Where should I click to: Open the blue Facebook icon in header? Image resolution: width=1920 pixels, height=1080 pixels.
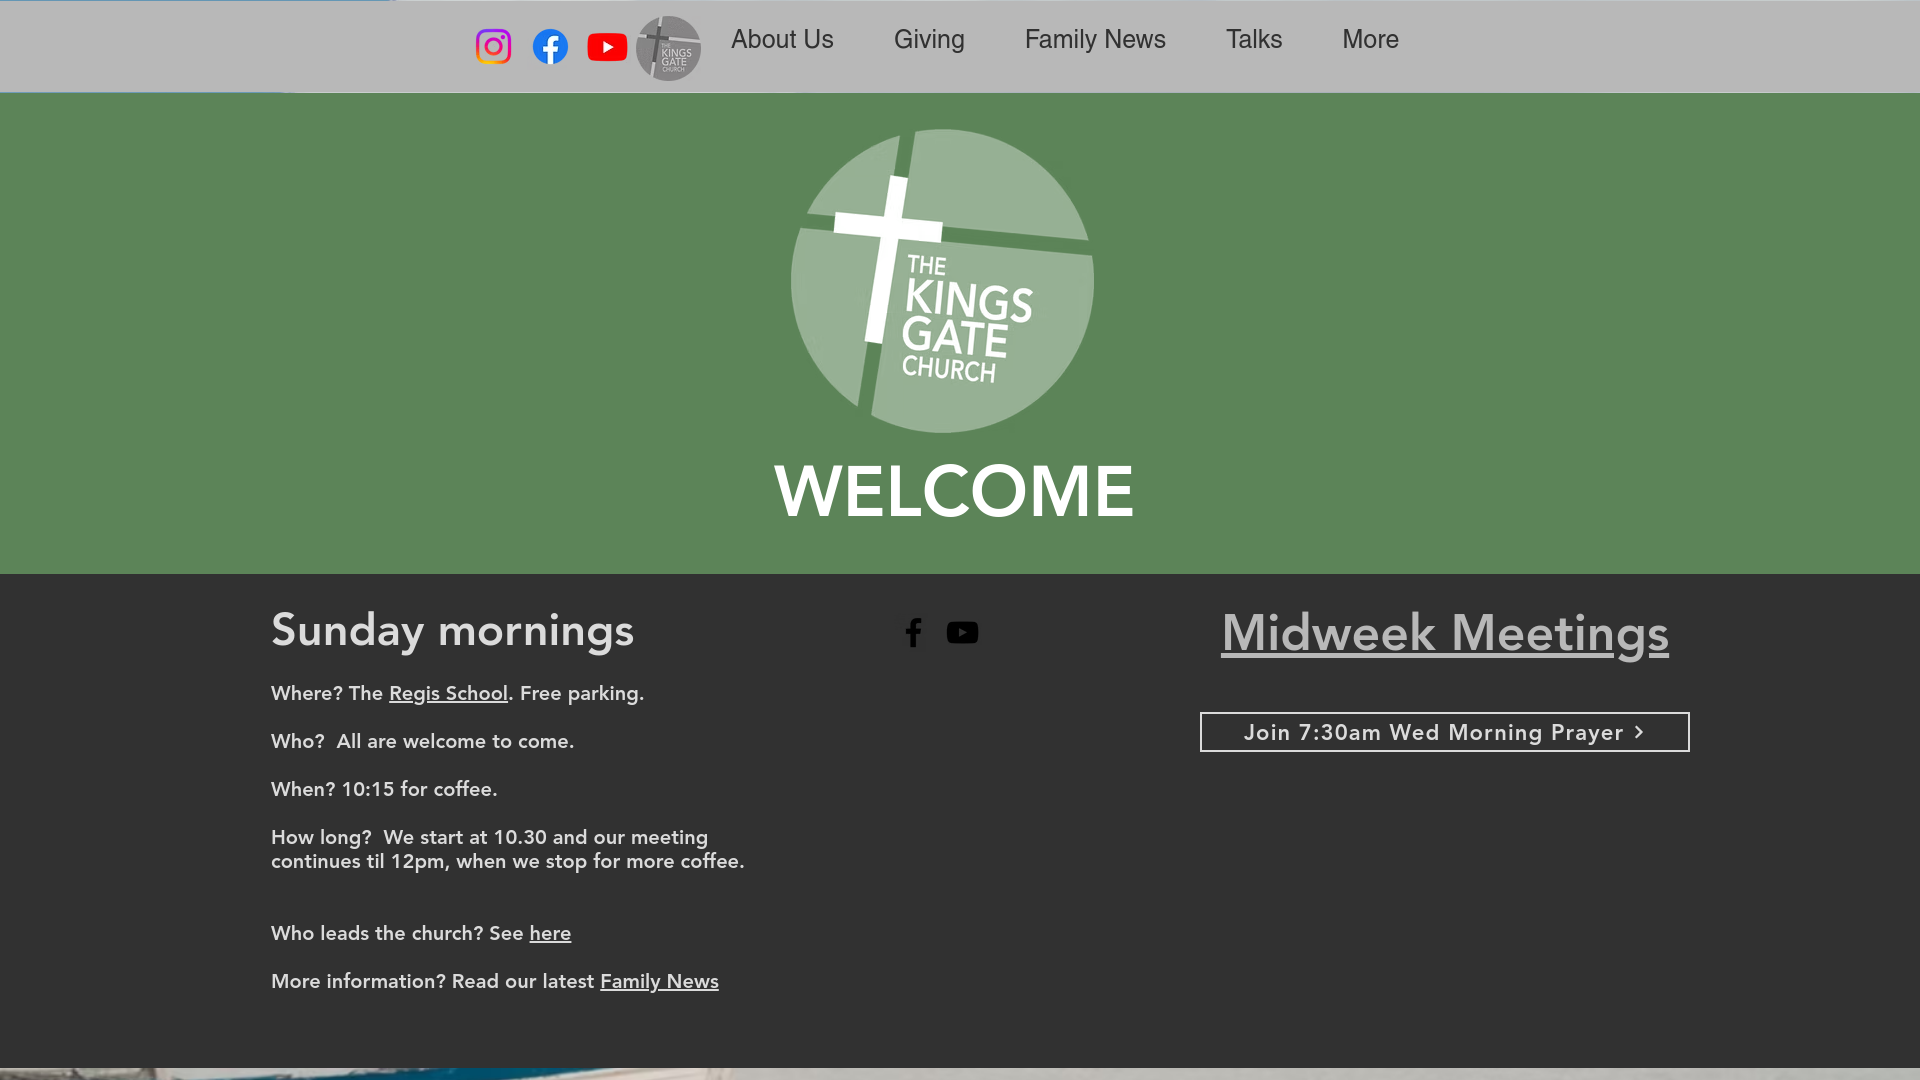550,47
